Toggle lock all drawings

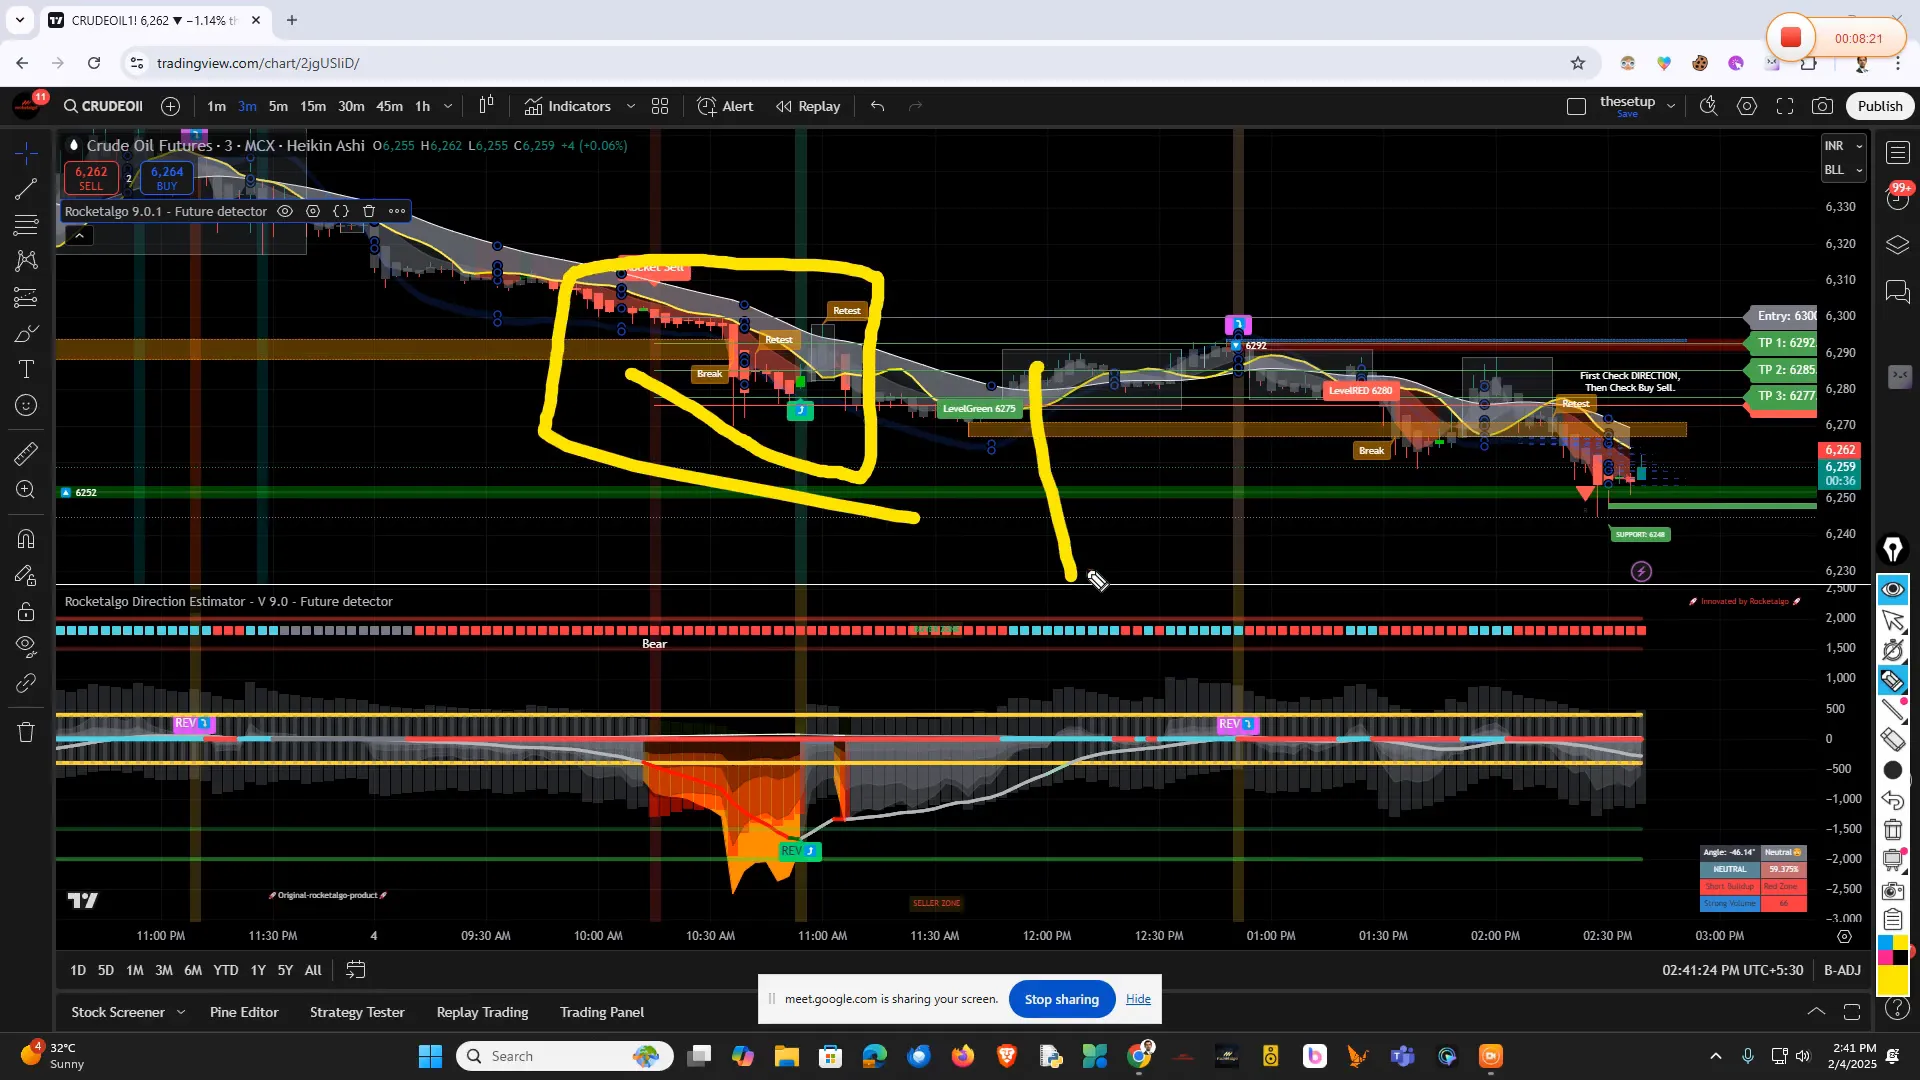26,612
